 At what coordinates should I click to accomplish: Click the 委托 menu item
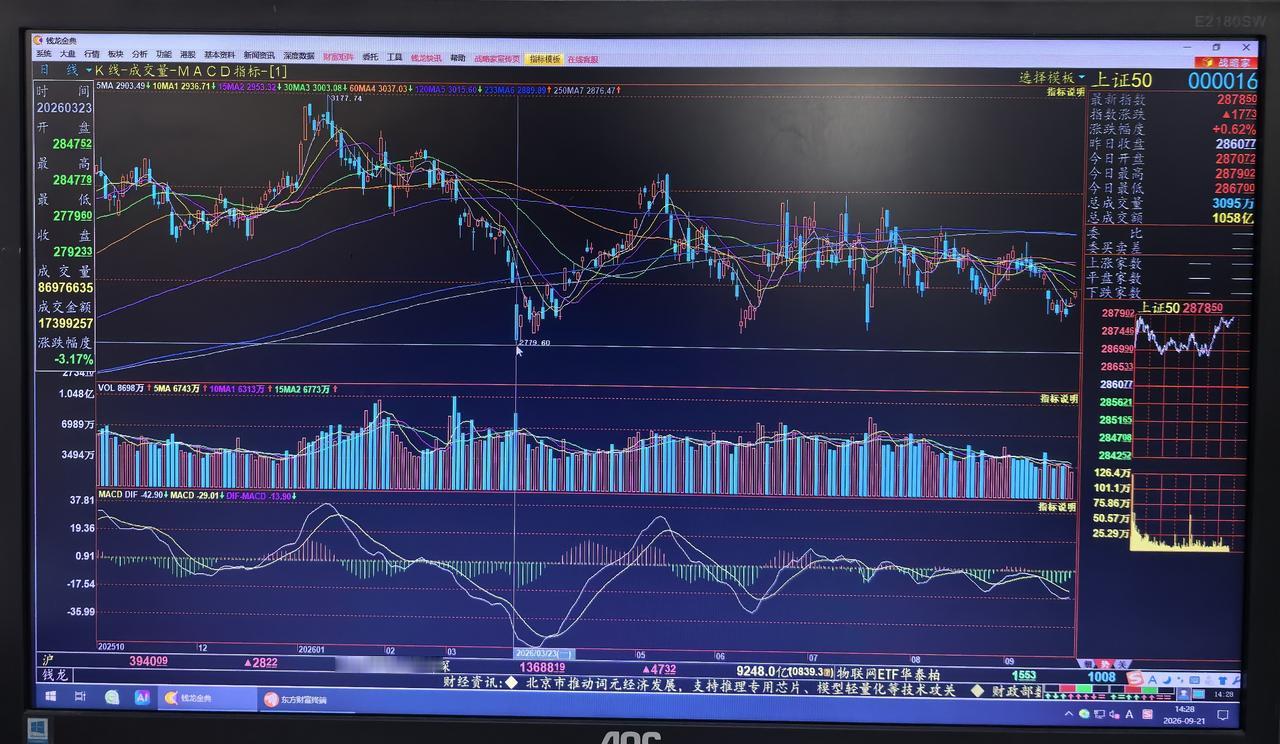coord(370,57)
